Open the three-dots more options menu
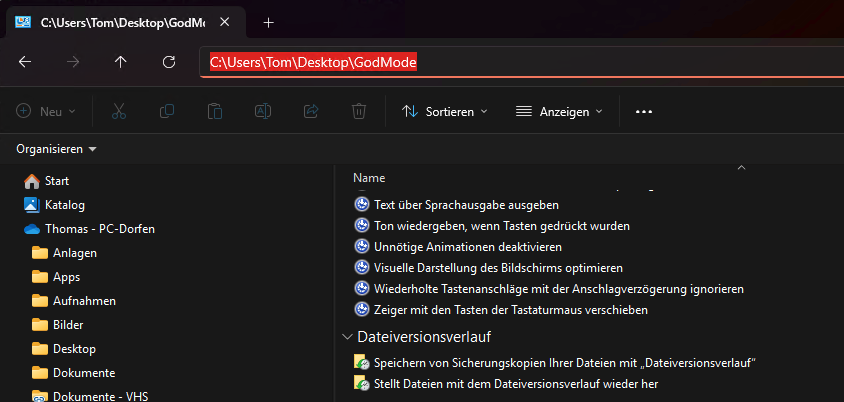Image resolution: width=844 pixels, height=402 pixels. point(644,112)
